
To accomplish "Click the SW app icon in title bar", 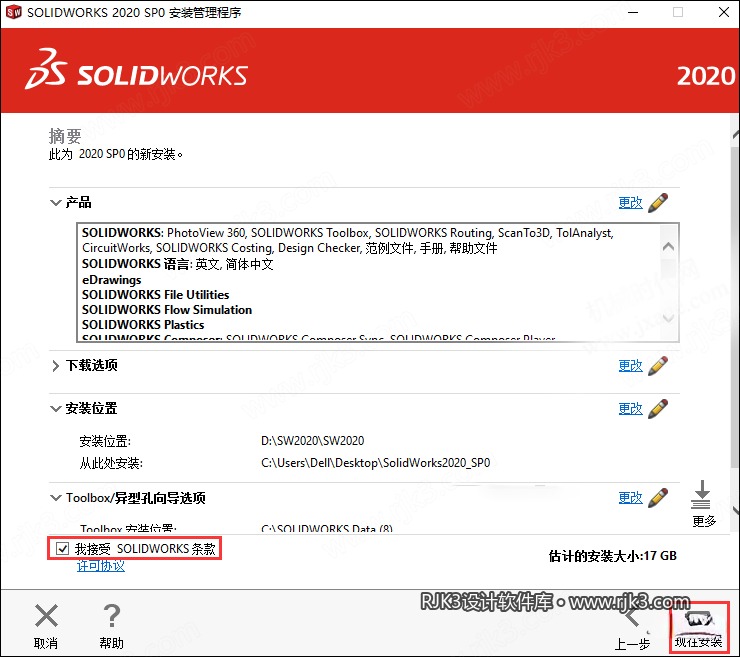I will (x=13, y=12).
